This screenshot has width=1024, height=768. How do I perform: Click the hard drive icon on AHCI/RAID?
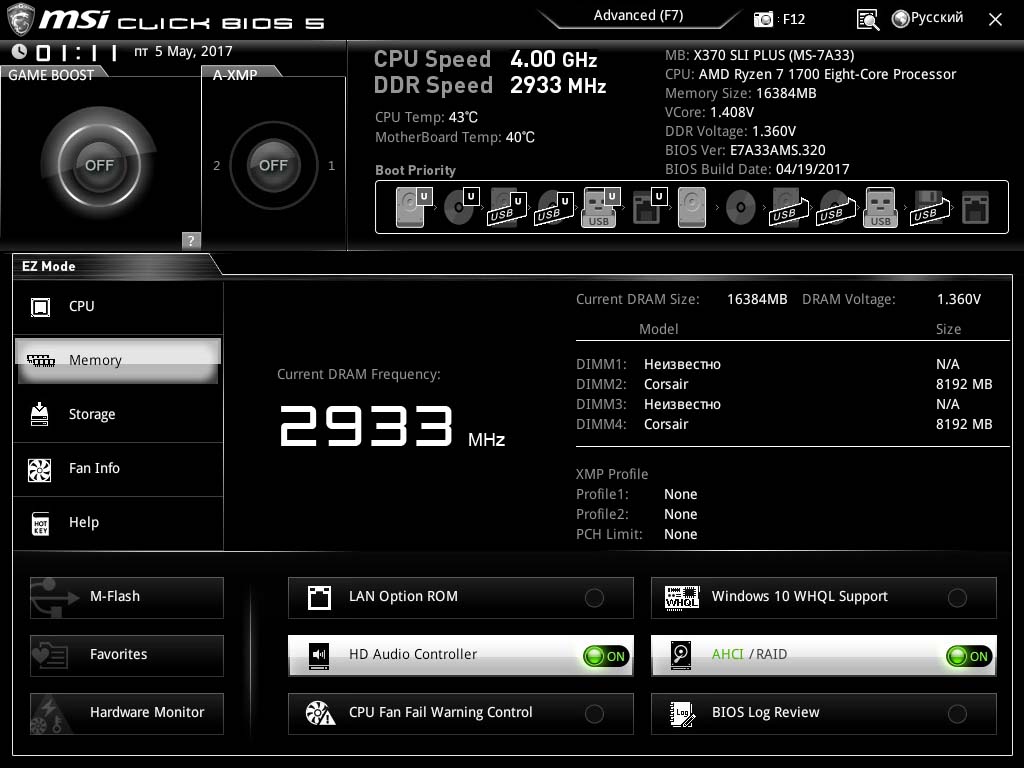point(681,655)
